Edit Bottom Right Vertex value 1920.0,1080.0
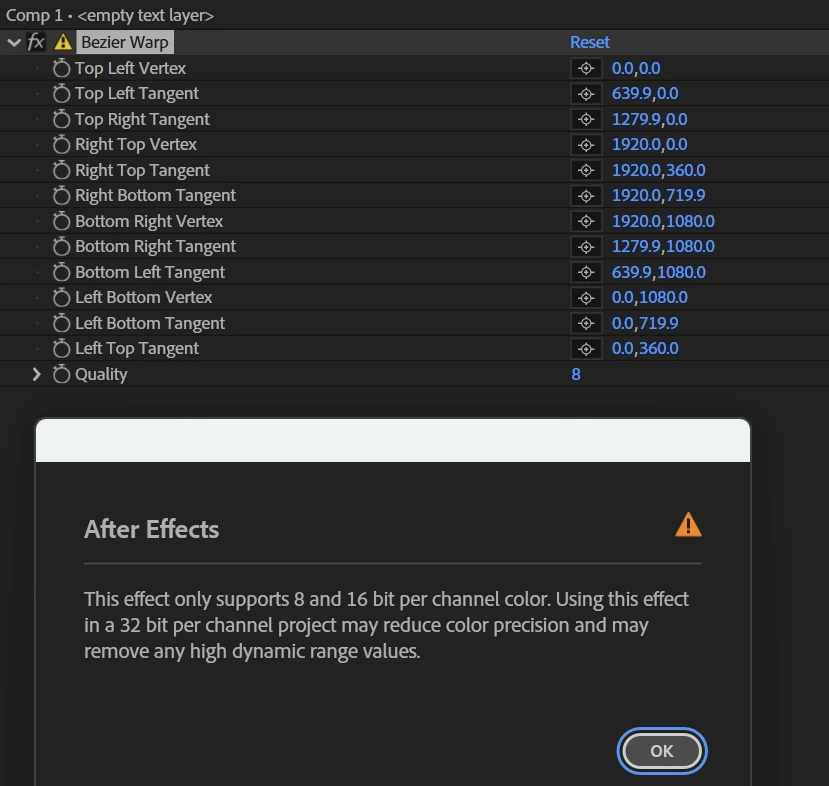Image resolution: width=829 pixels, height=786 pixels. pos(663,221)
